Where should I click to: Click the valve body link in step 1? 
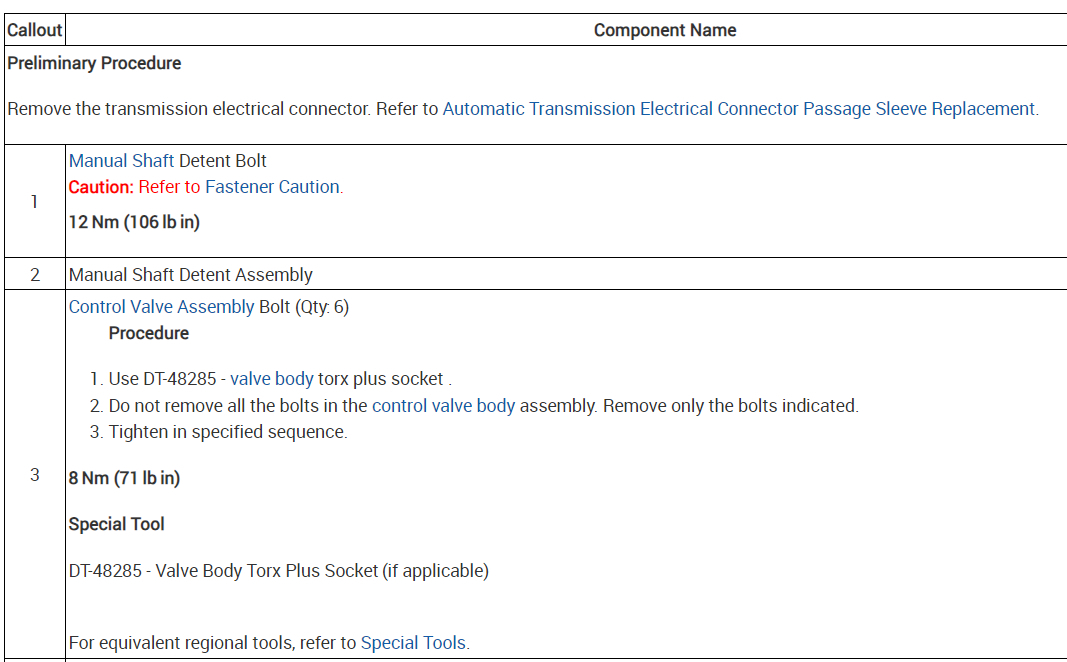pyautogui.click(x=272, y=379)
